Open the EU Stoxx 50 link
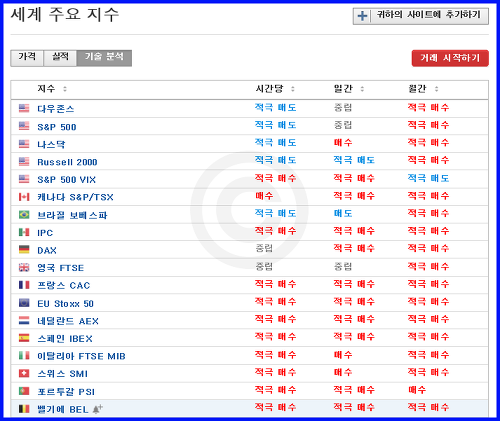The image size is (500, 421). point(65,303)
